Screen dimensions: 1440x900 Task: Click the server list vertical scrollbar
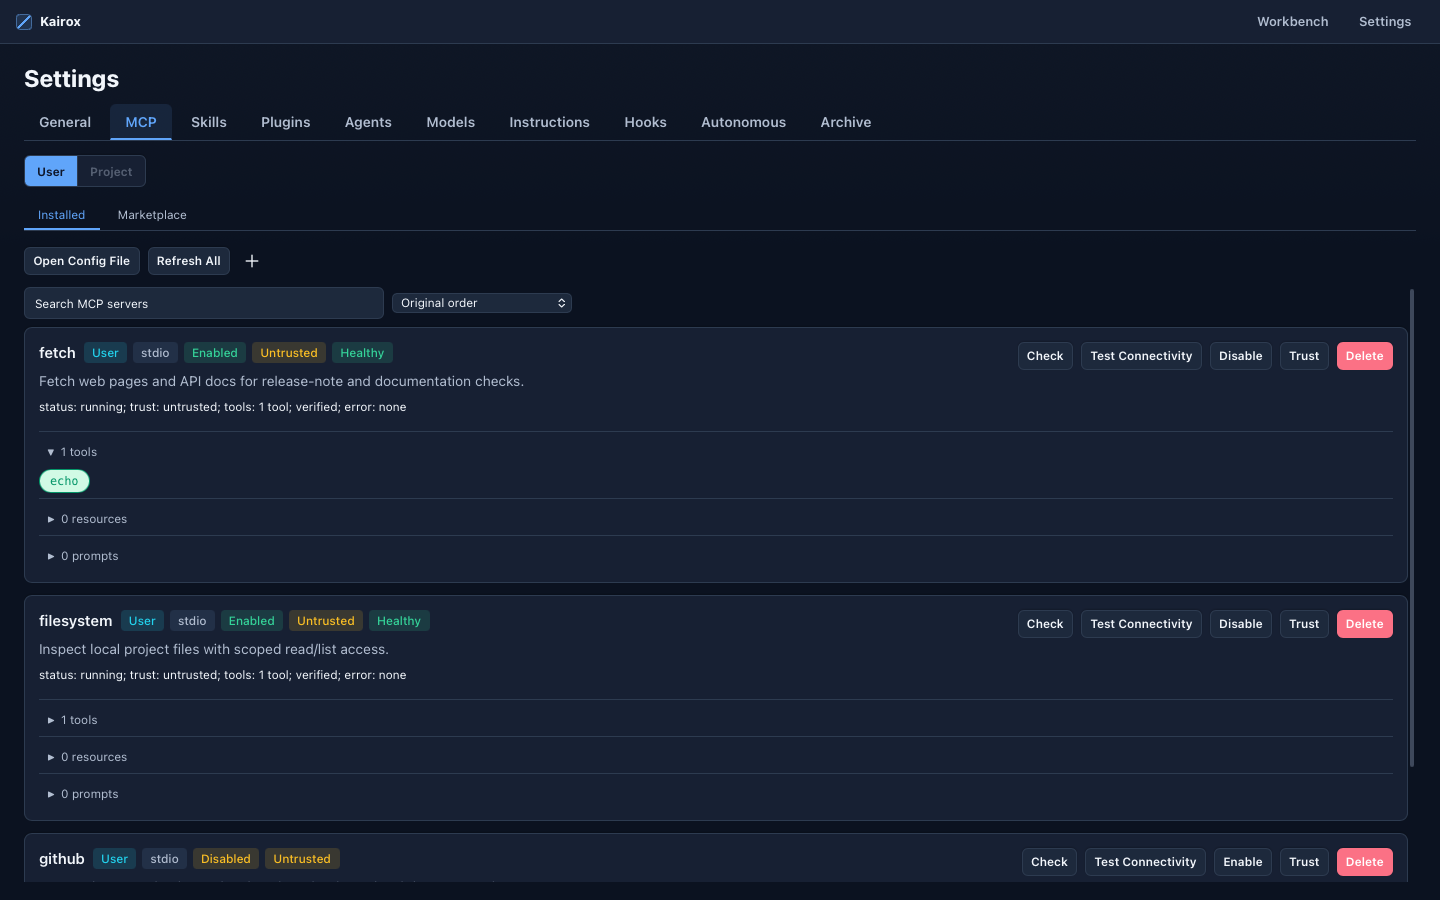(x=1412, y=528)
